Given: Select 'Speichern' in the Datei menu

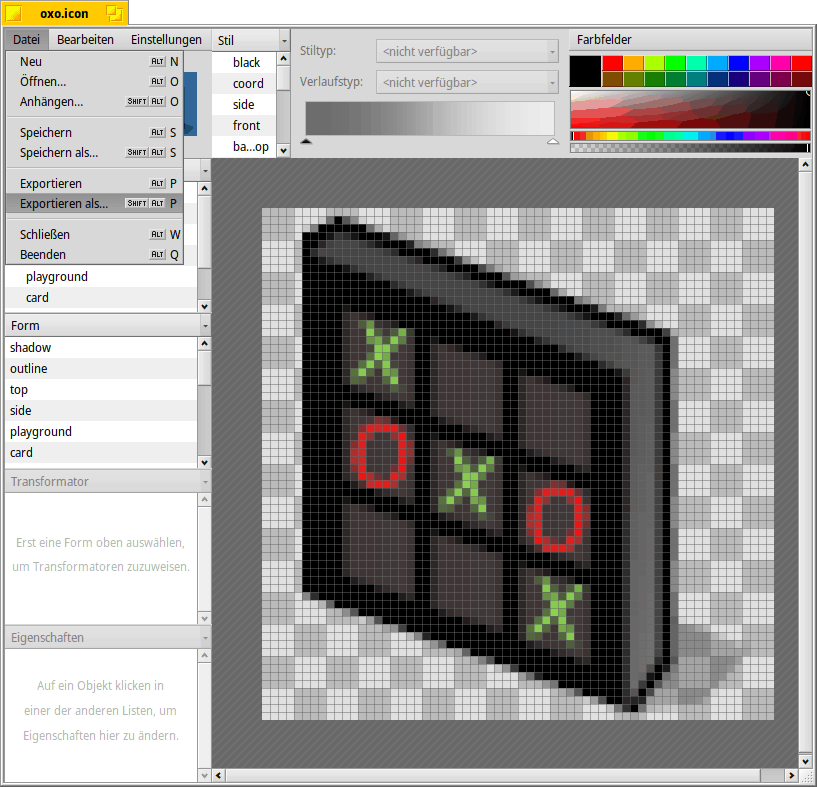Looking at the screenshot, I should [x=46, y=132].
